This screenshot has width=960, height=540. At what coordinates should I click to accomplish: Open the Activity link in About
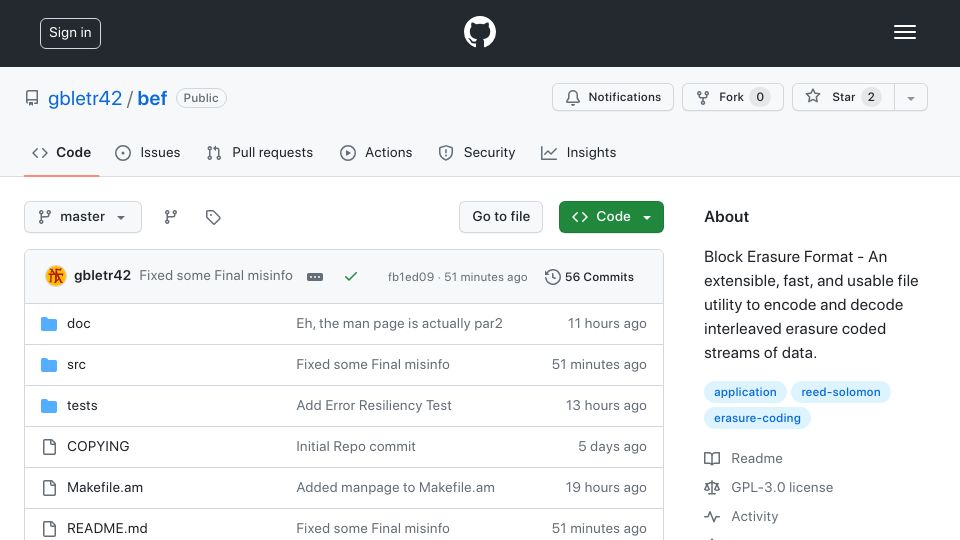coord(741,517)
